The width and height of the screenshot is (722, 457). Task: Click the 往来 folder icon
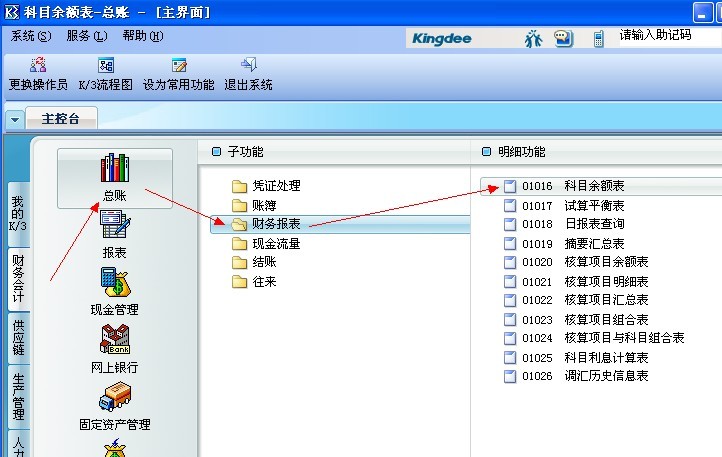tap(239, 281)
